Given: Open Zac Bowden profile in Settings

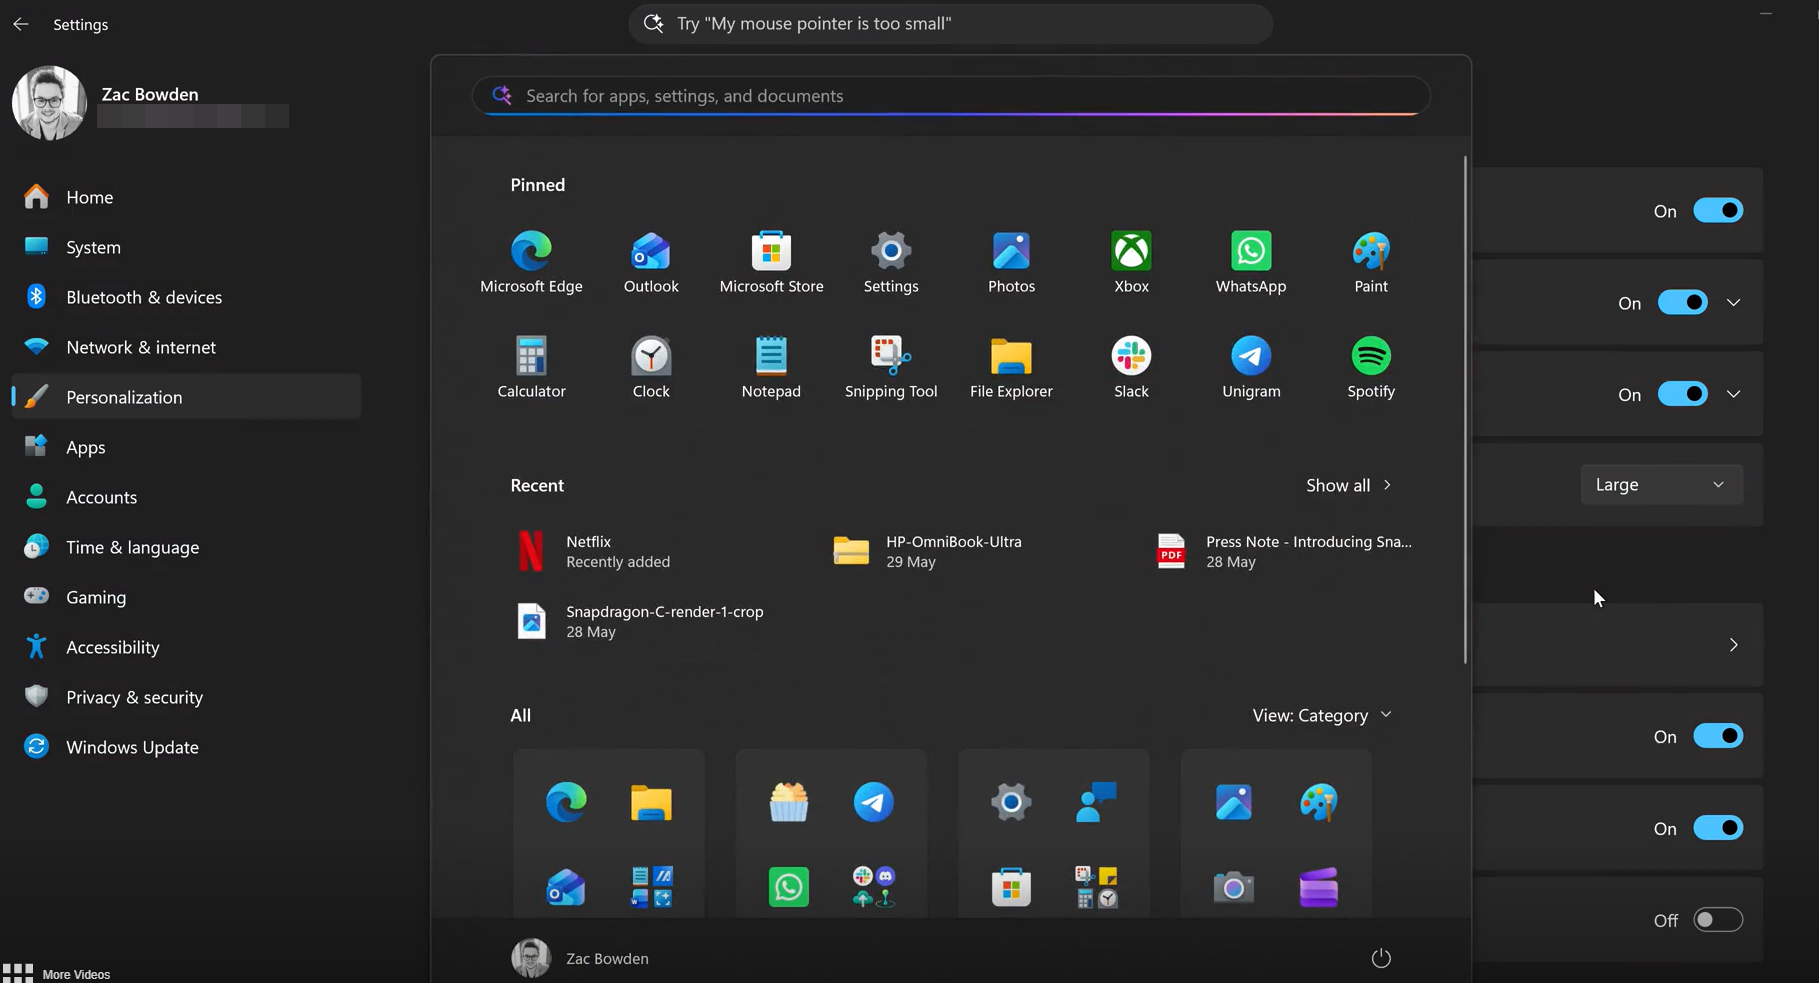Looking at the screenshot, I should tap(150, 103).
